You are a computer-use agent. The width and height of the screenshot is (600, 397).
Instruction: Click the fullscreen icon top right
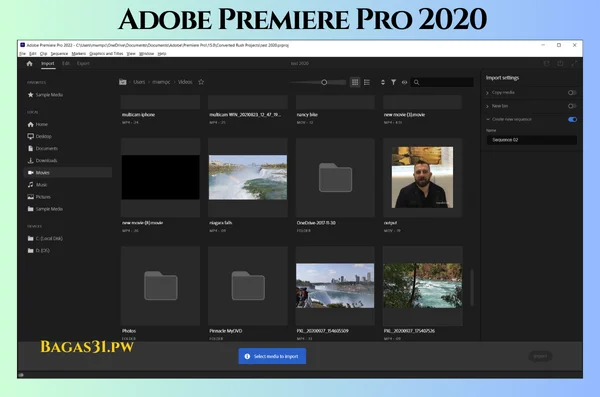click(574, 64)
